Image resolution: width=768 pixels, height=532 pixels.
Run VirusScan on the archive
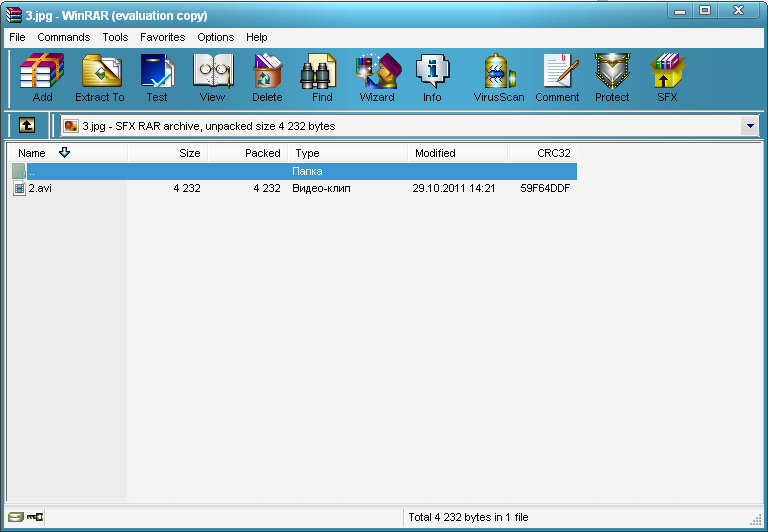(499, 77)
